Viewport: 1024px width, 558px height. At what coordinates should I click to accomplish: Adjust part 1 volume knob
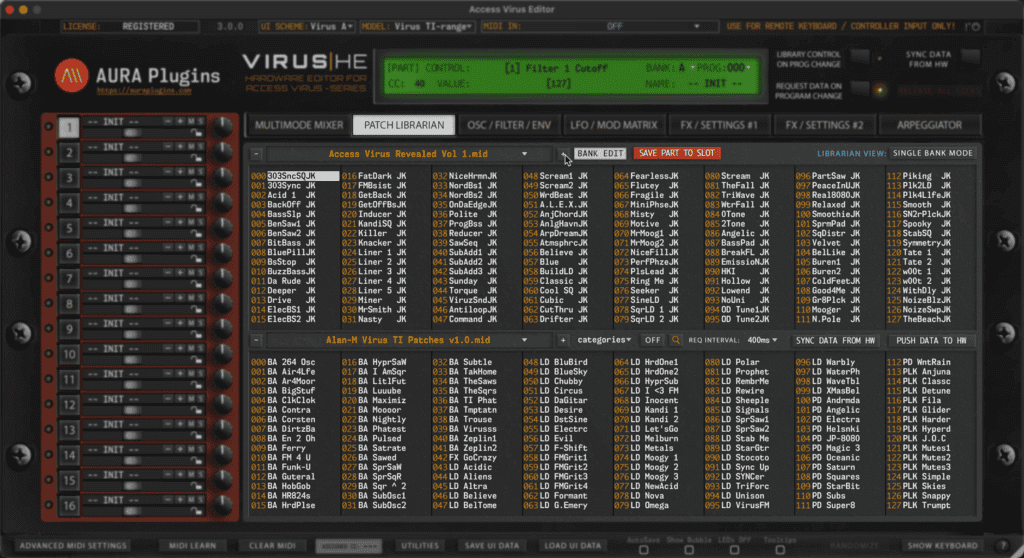pos(223,127)
